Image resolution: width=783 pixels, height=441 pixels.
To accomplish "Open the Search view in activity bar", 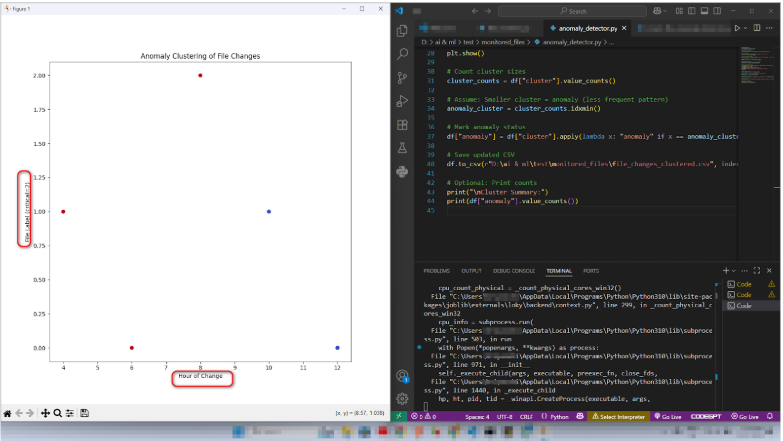I will (x=402, y=53).
